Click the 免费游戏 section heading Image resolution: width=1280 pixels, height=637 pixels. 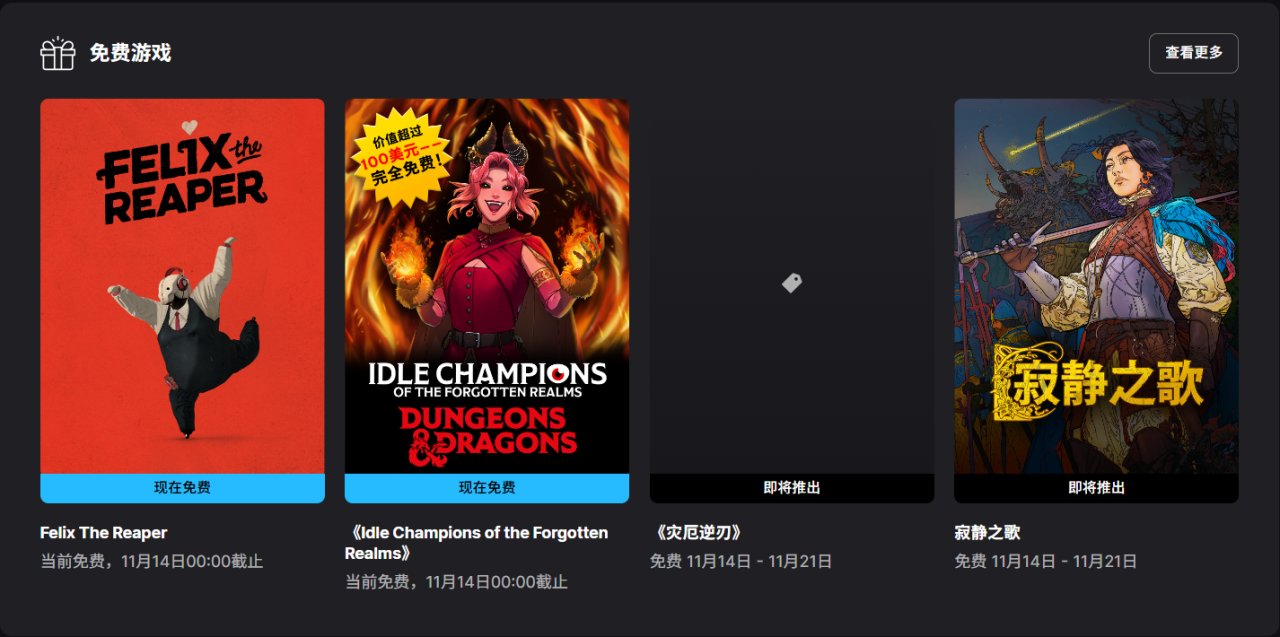(130, 53)
